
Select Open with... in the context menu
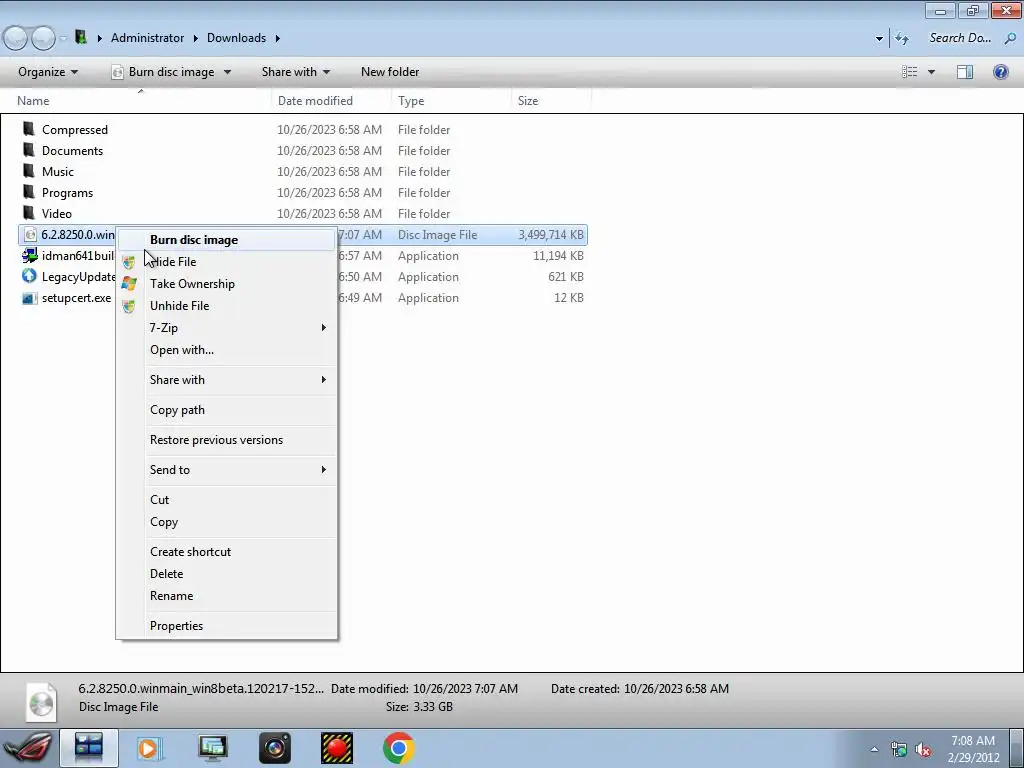tap(227, 350)
